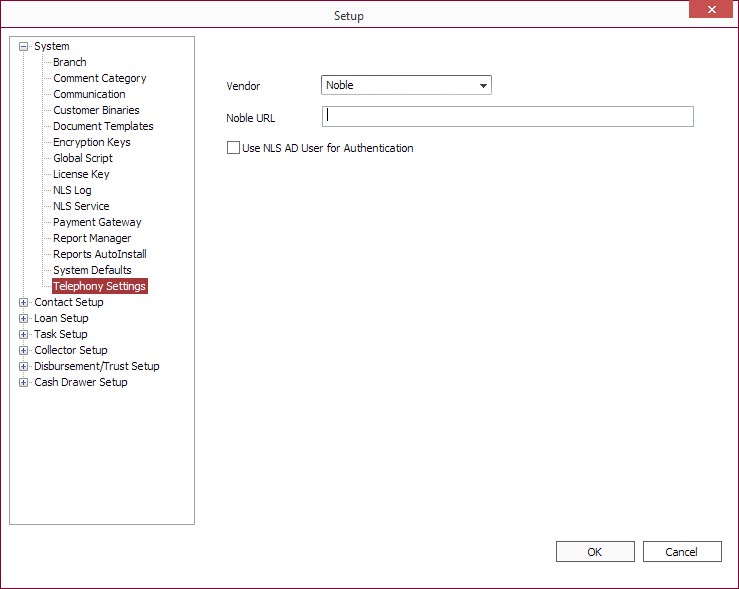Select Encryption Keys tree item
This screenshot has height=589, width=739.
coord(91,142)
